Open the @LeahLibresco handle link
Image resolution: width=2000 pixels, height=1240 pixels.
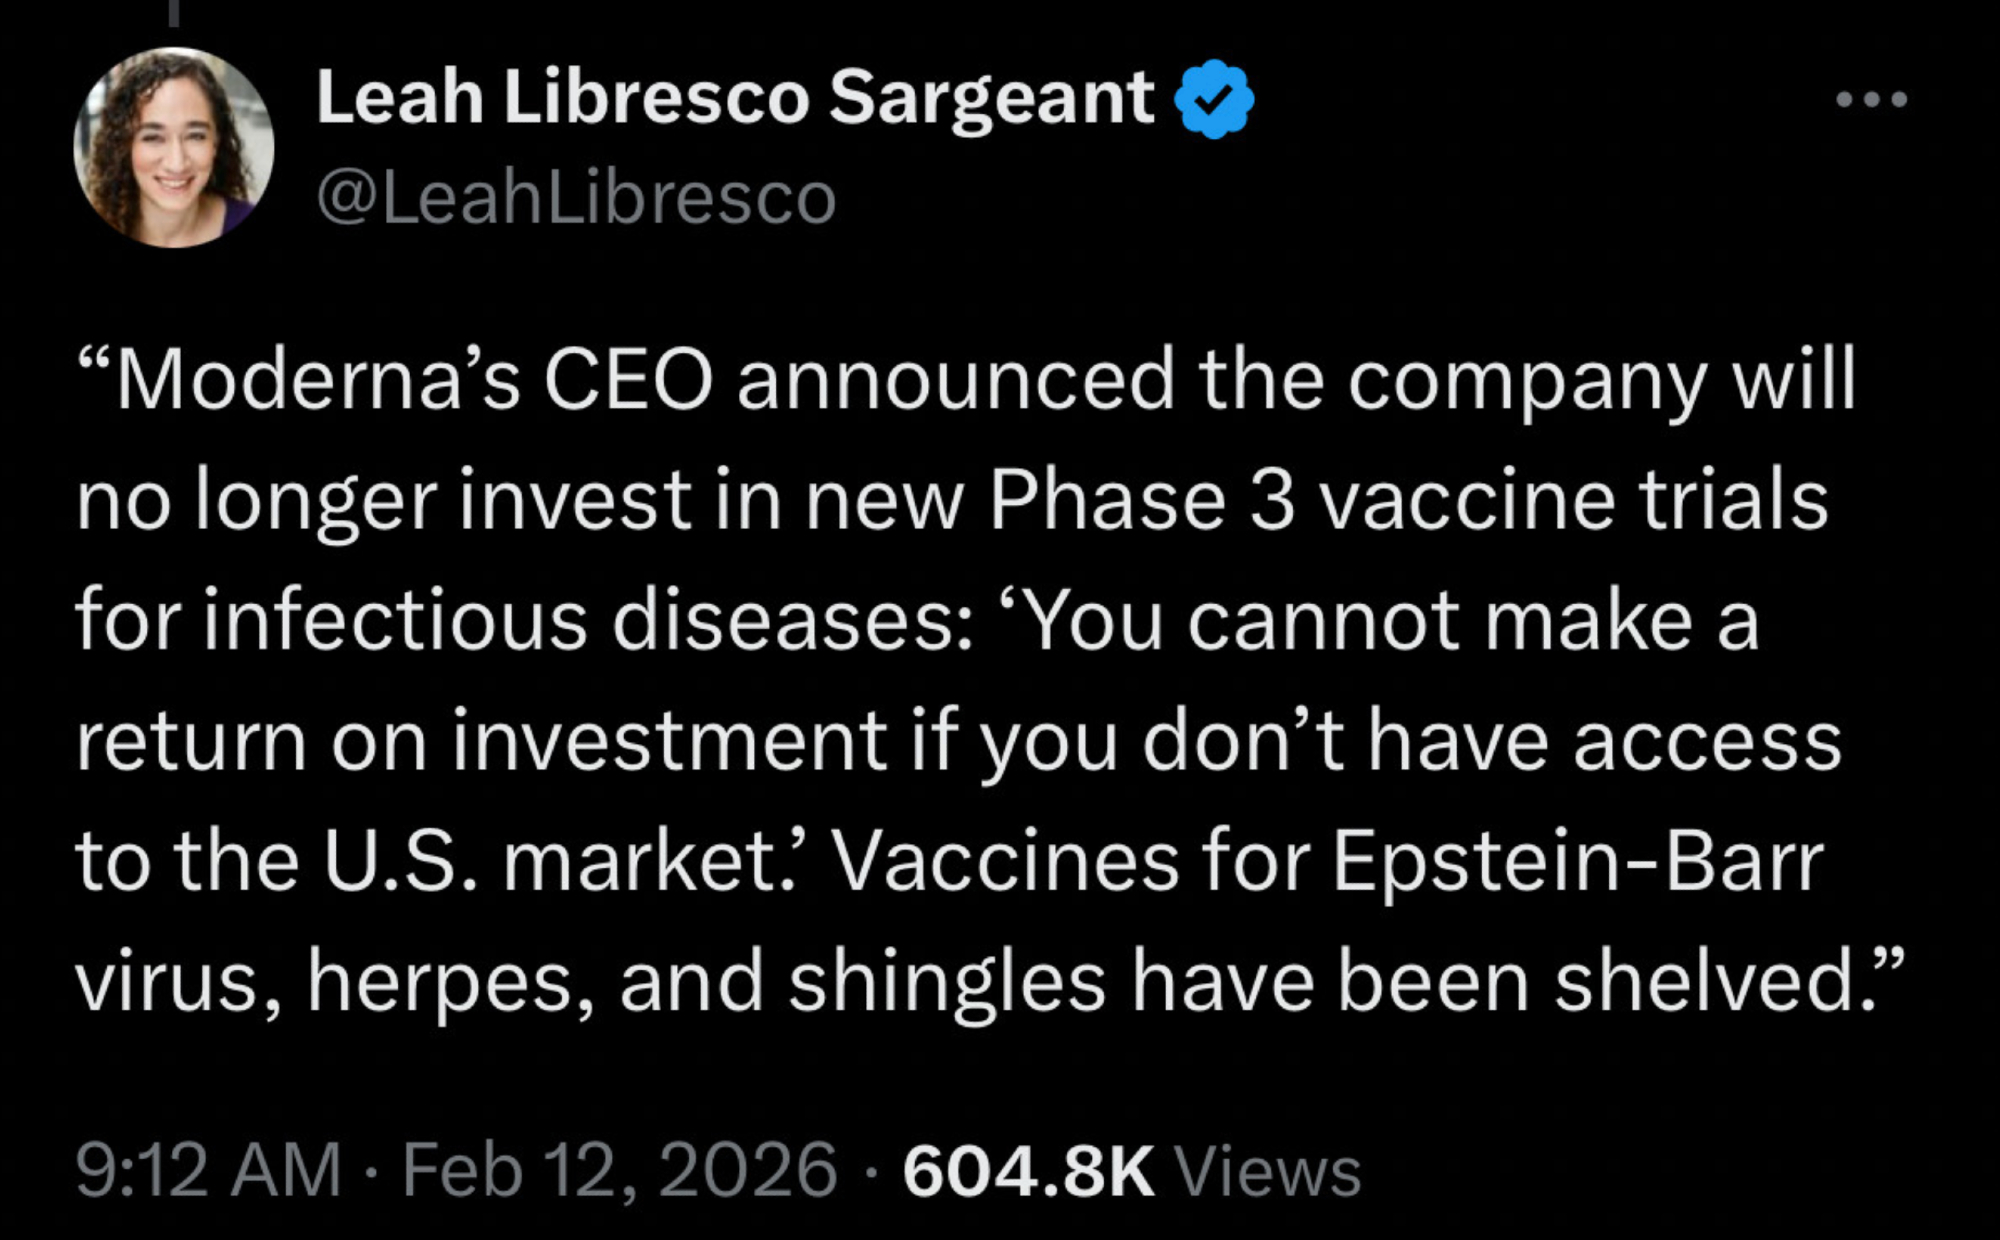[x=576, y=198]
